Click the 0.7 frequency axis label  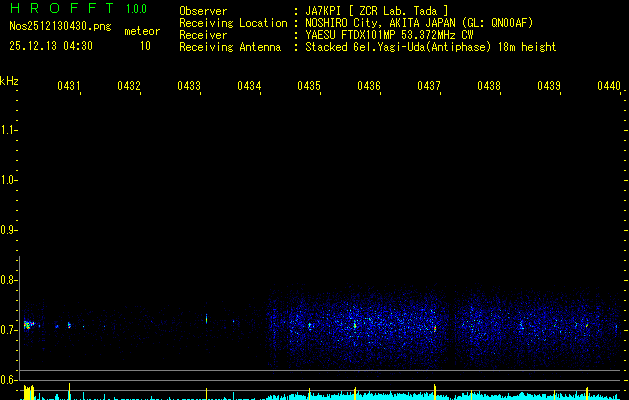9,329
